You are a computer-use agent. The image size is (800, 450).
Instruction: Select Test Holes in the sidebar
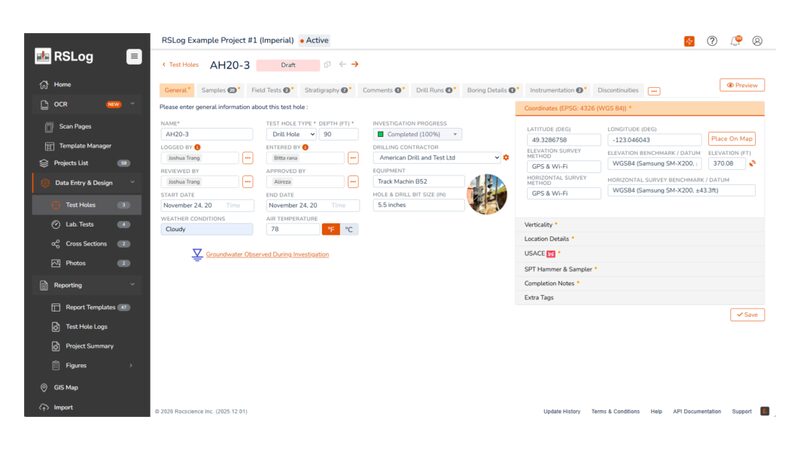pos(87,205)
